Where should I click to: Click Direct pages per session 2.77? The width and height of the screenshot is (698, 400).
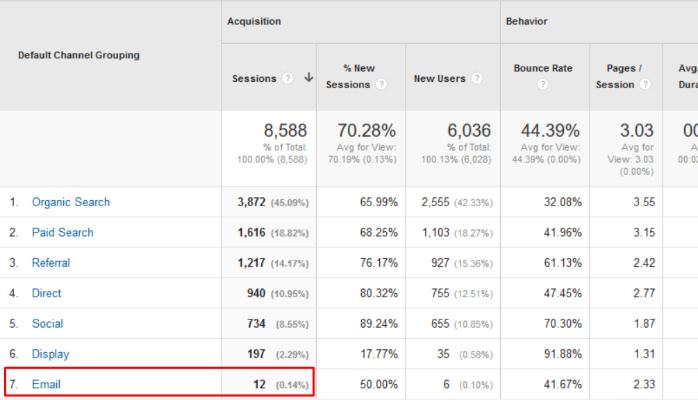pyautogui.click(x=644, y=293)
